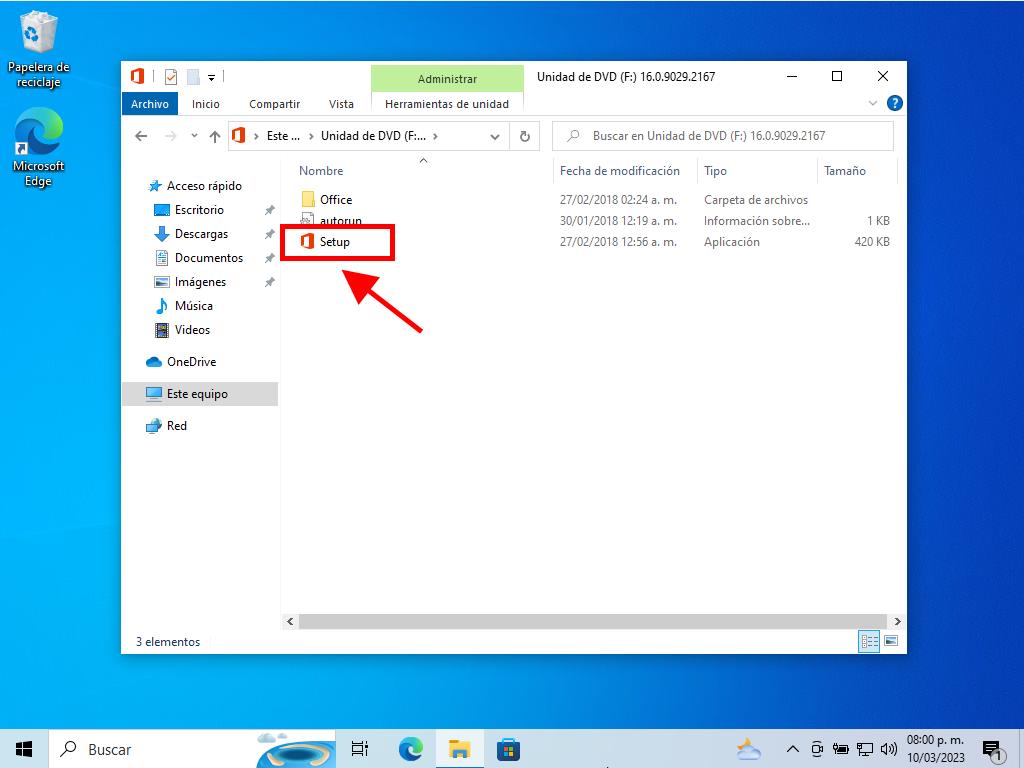Open Task View on the taskbar
The width and height of the screenshot is (1024, 768).
(x=360, y=748)
